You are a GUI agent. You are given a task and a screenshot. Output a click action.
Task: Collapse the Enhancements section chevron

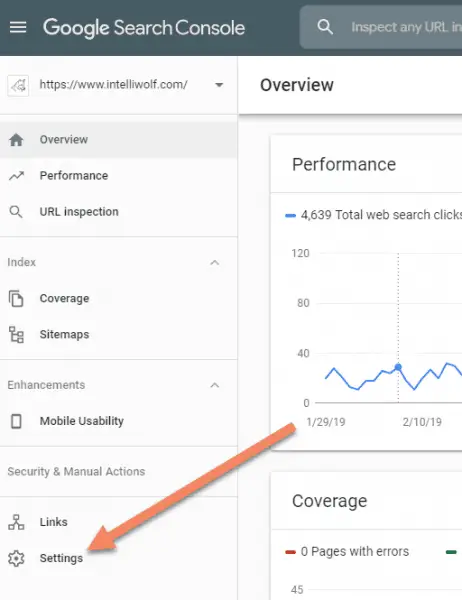[215, 385]
